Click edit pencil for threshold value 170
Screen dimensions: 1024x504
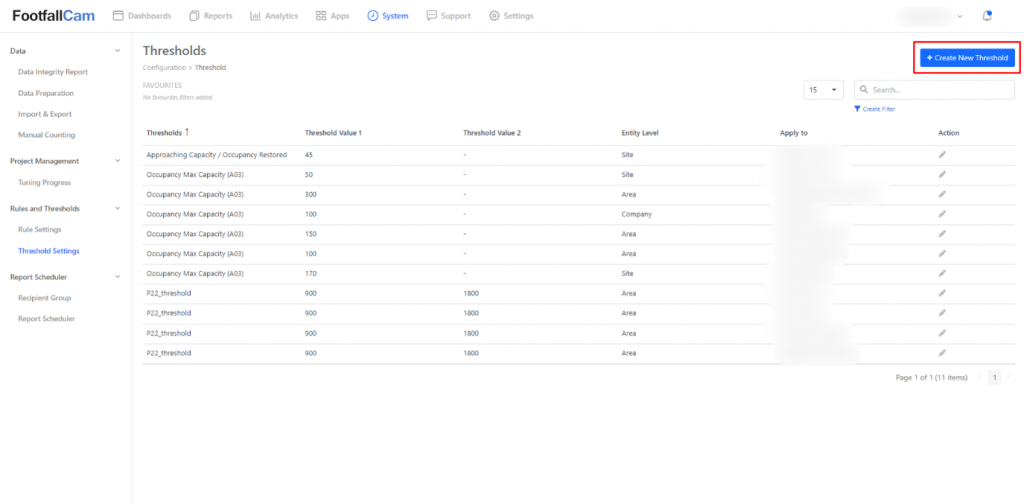tap(941, 273)
